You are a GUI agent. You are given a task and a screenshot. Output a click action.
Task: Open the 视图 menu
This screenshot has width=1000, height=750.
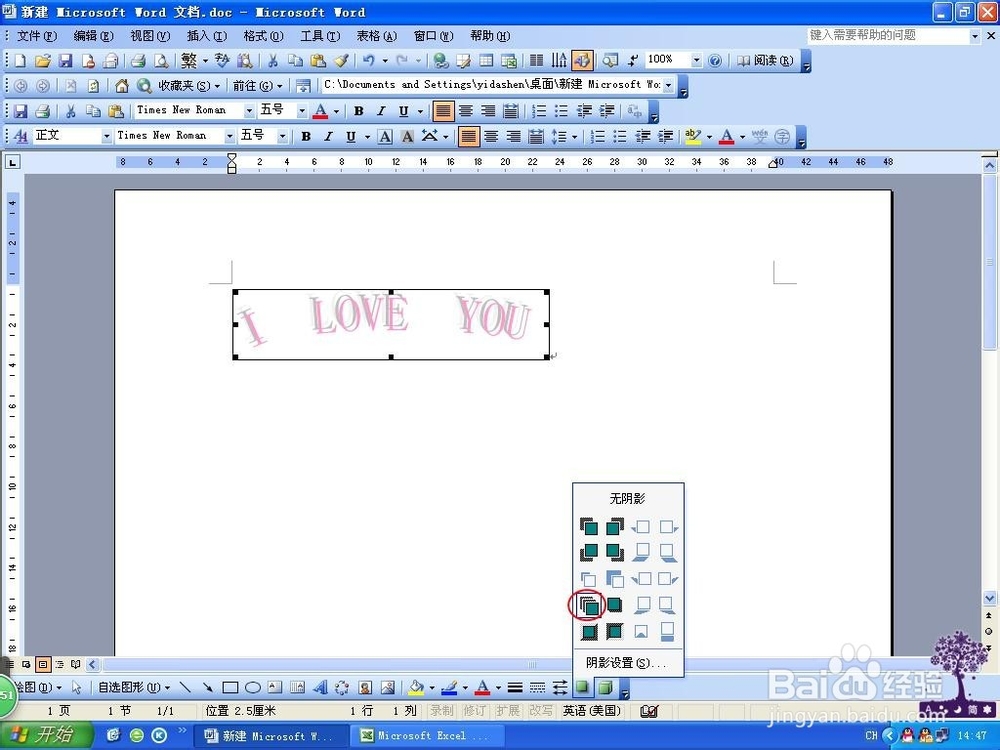point(150,36)
